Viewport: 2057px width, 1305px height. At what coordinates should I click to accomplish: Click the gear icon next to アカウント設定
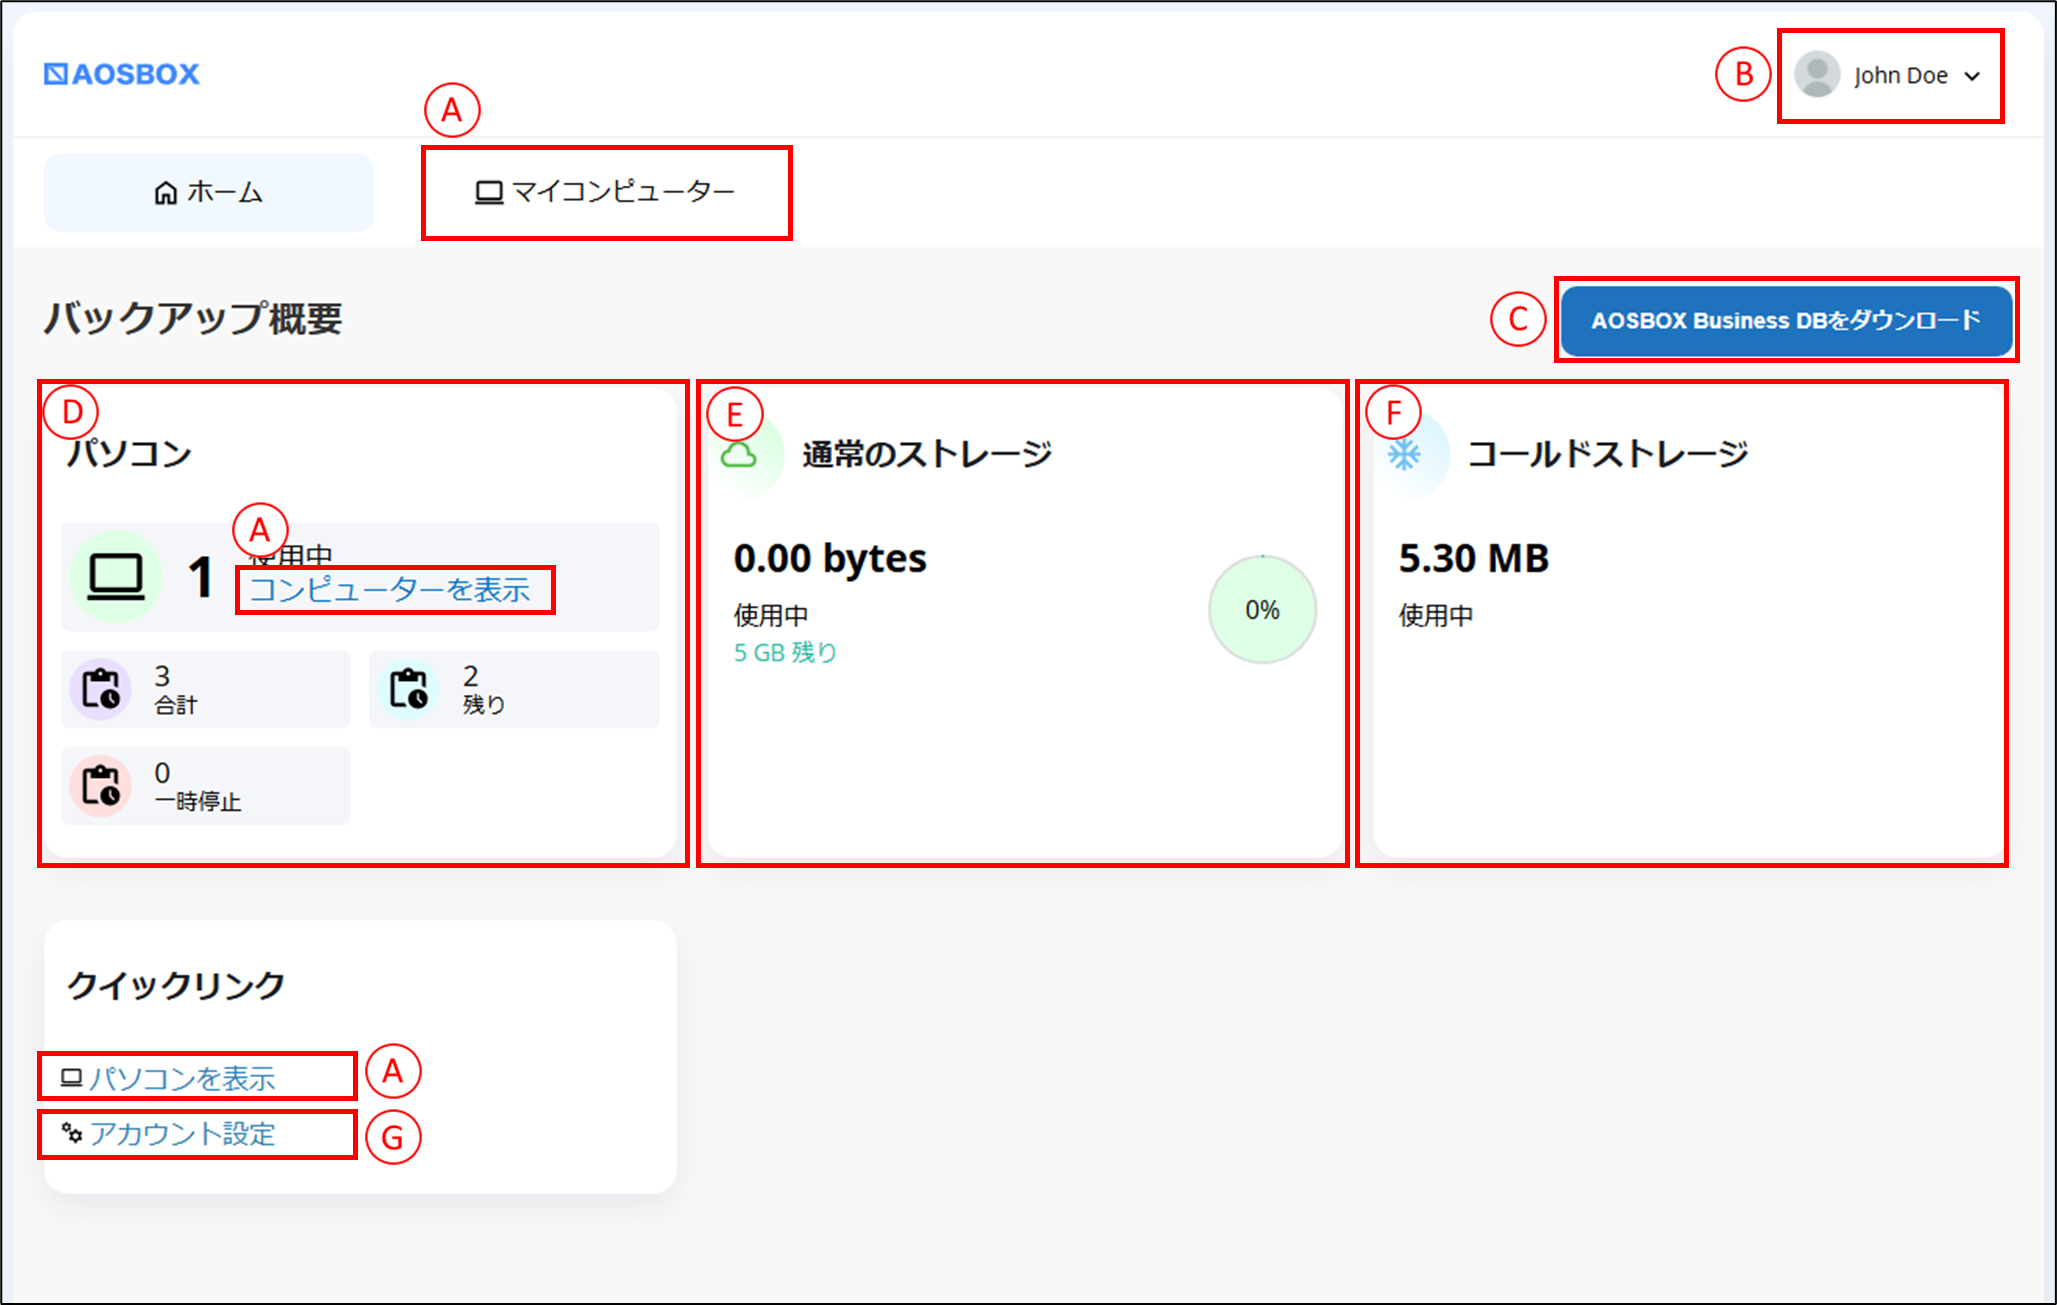coord(72,1133)
